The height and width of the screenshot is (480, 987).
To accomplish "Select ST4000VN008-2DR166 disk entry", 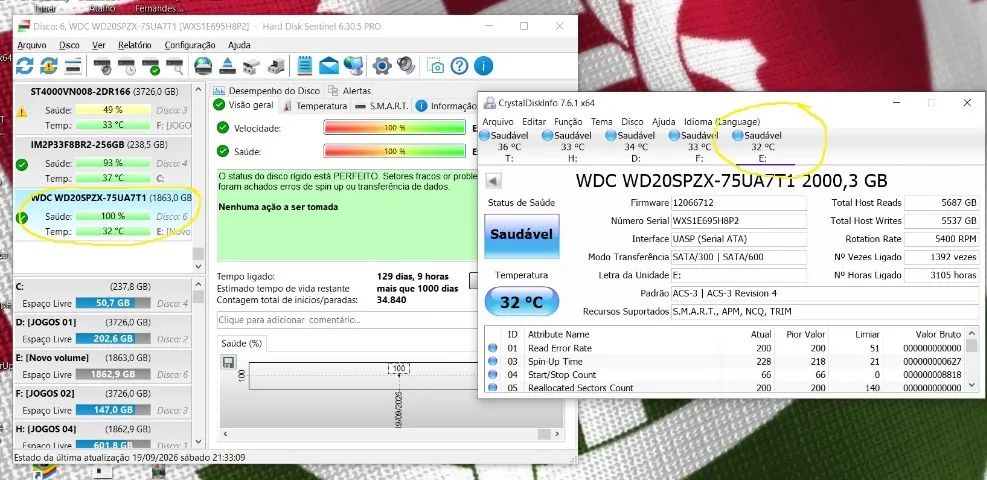I will [x=103, y=109].
